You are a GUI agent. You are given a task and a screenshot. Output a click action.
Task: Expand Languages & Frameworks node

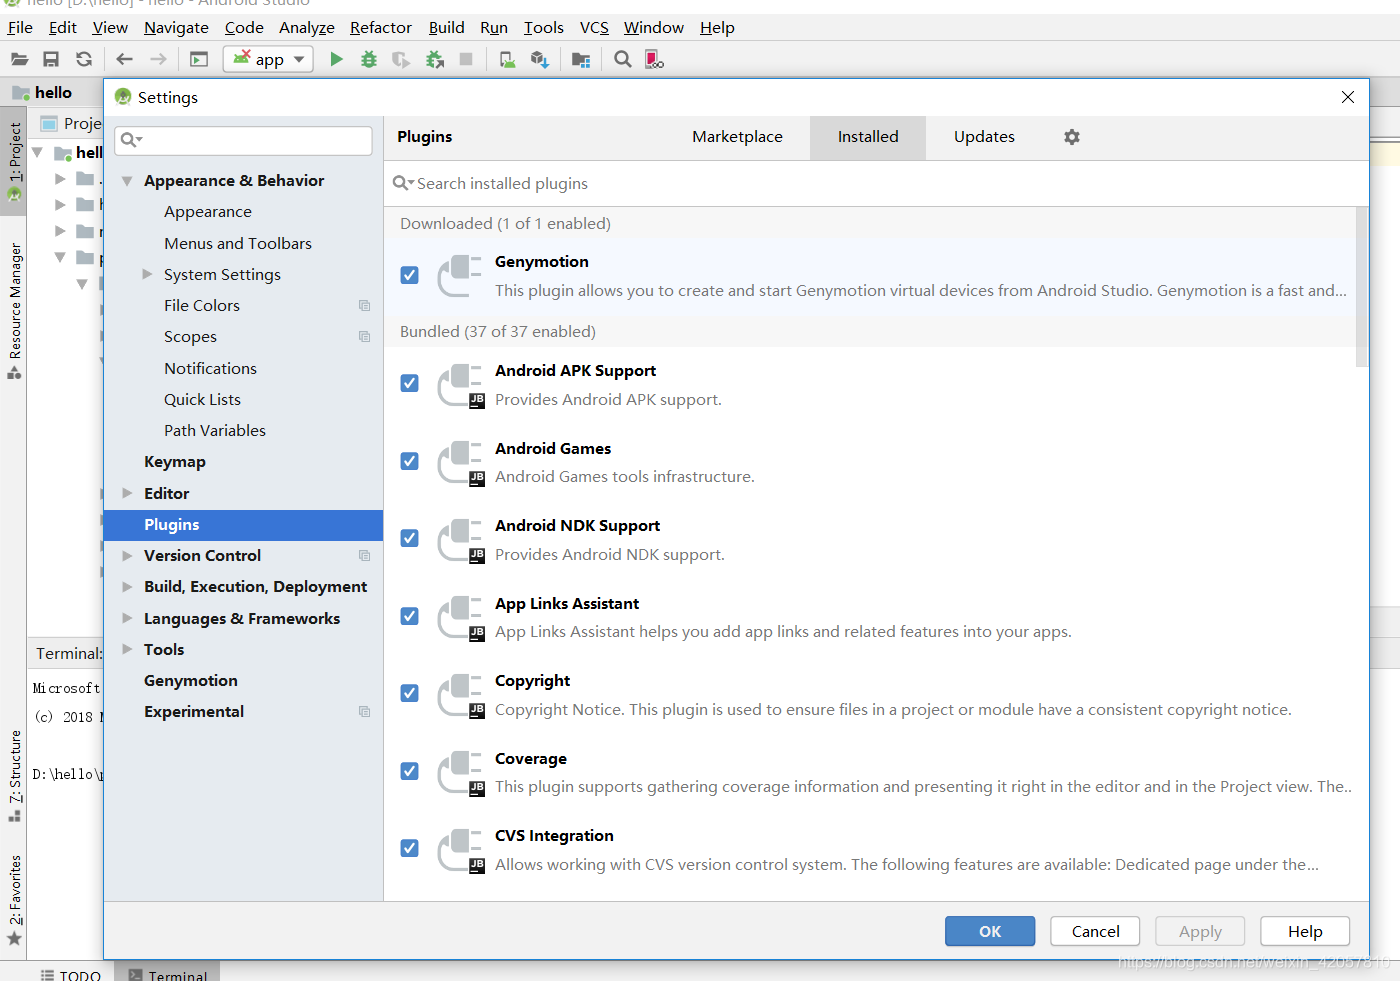coord(127,618)
